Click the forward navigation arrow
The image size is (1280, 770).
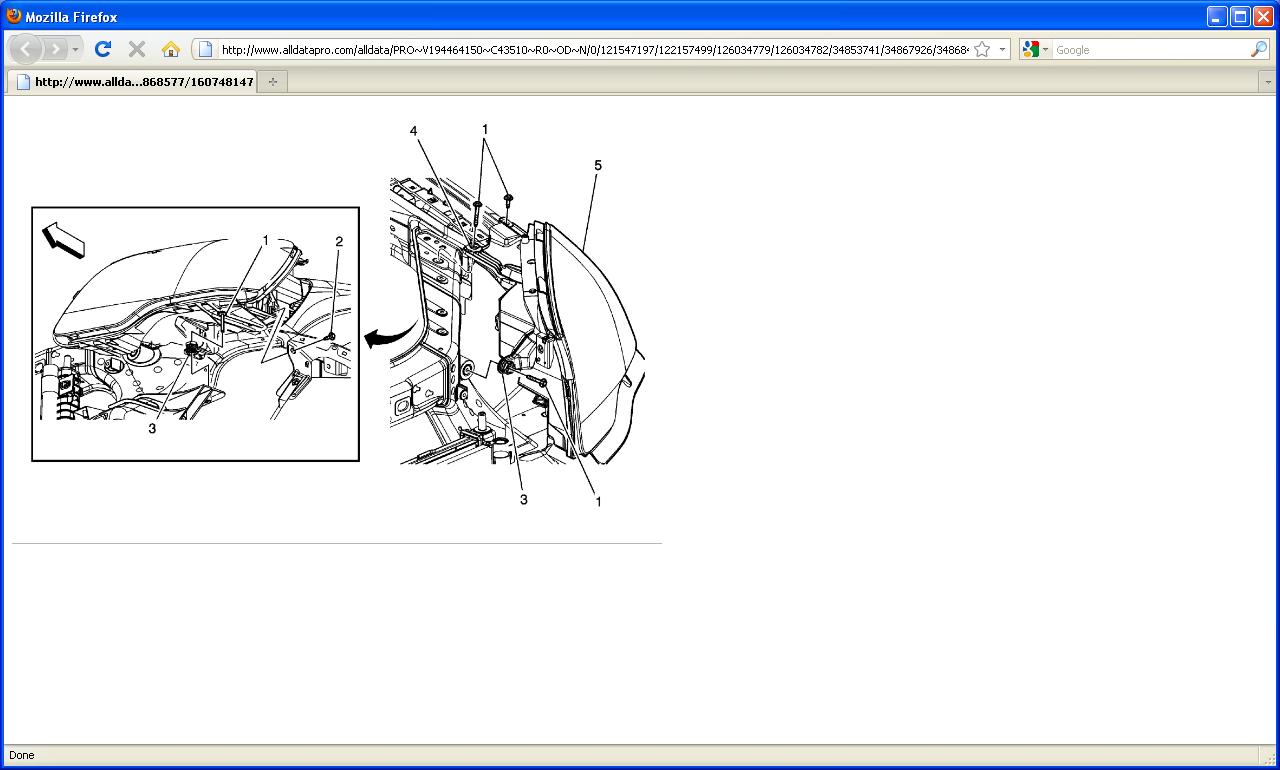(56, 49)
